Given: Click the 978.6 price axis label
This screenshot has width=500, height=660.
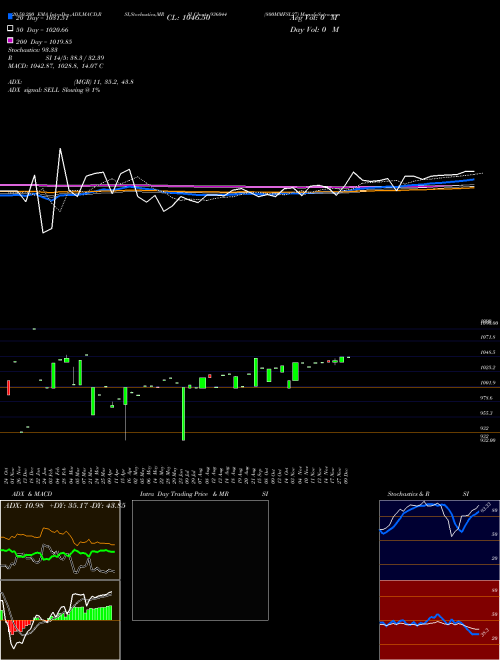Looking at the screenshot, I should click(x=487, y=398).
